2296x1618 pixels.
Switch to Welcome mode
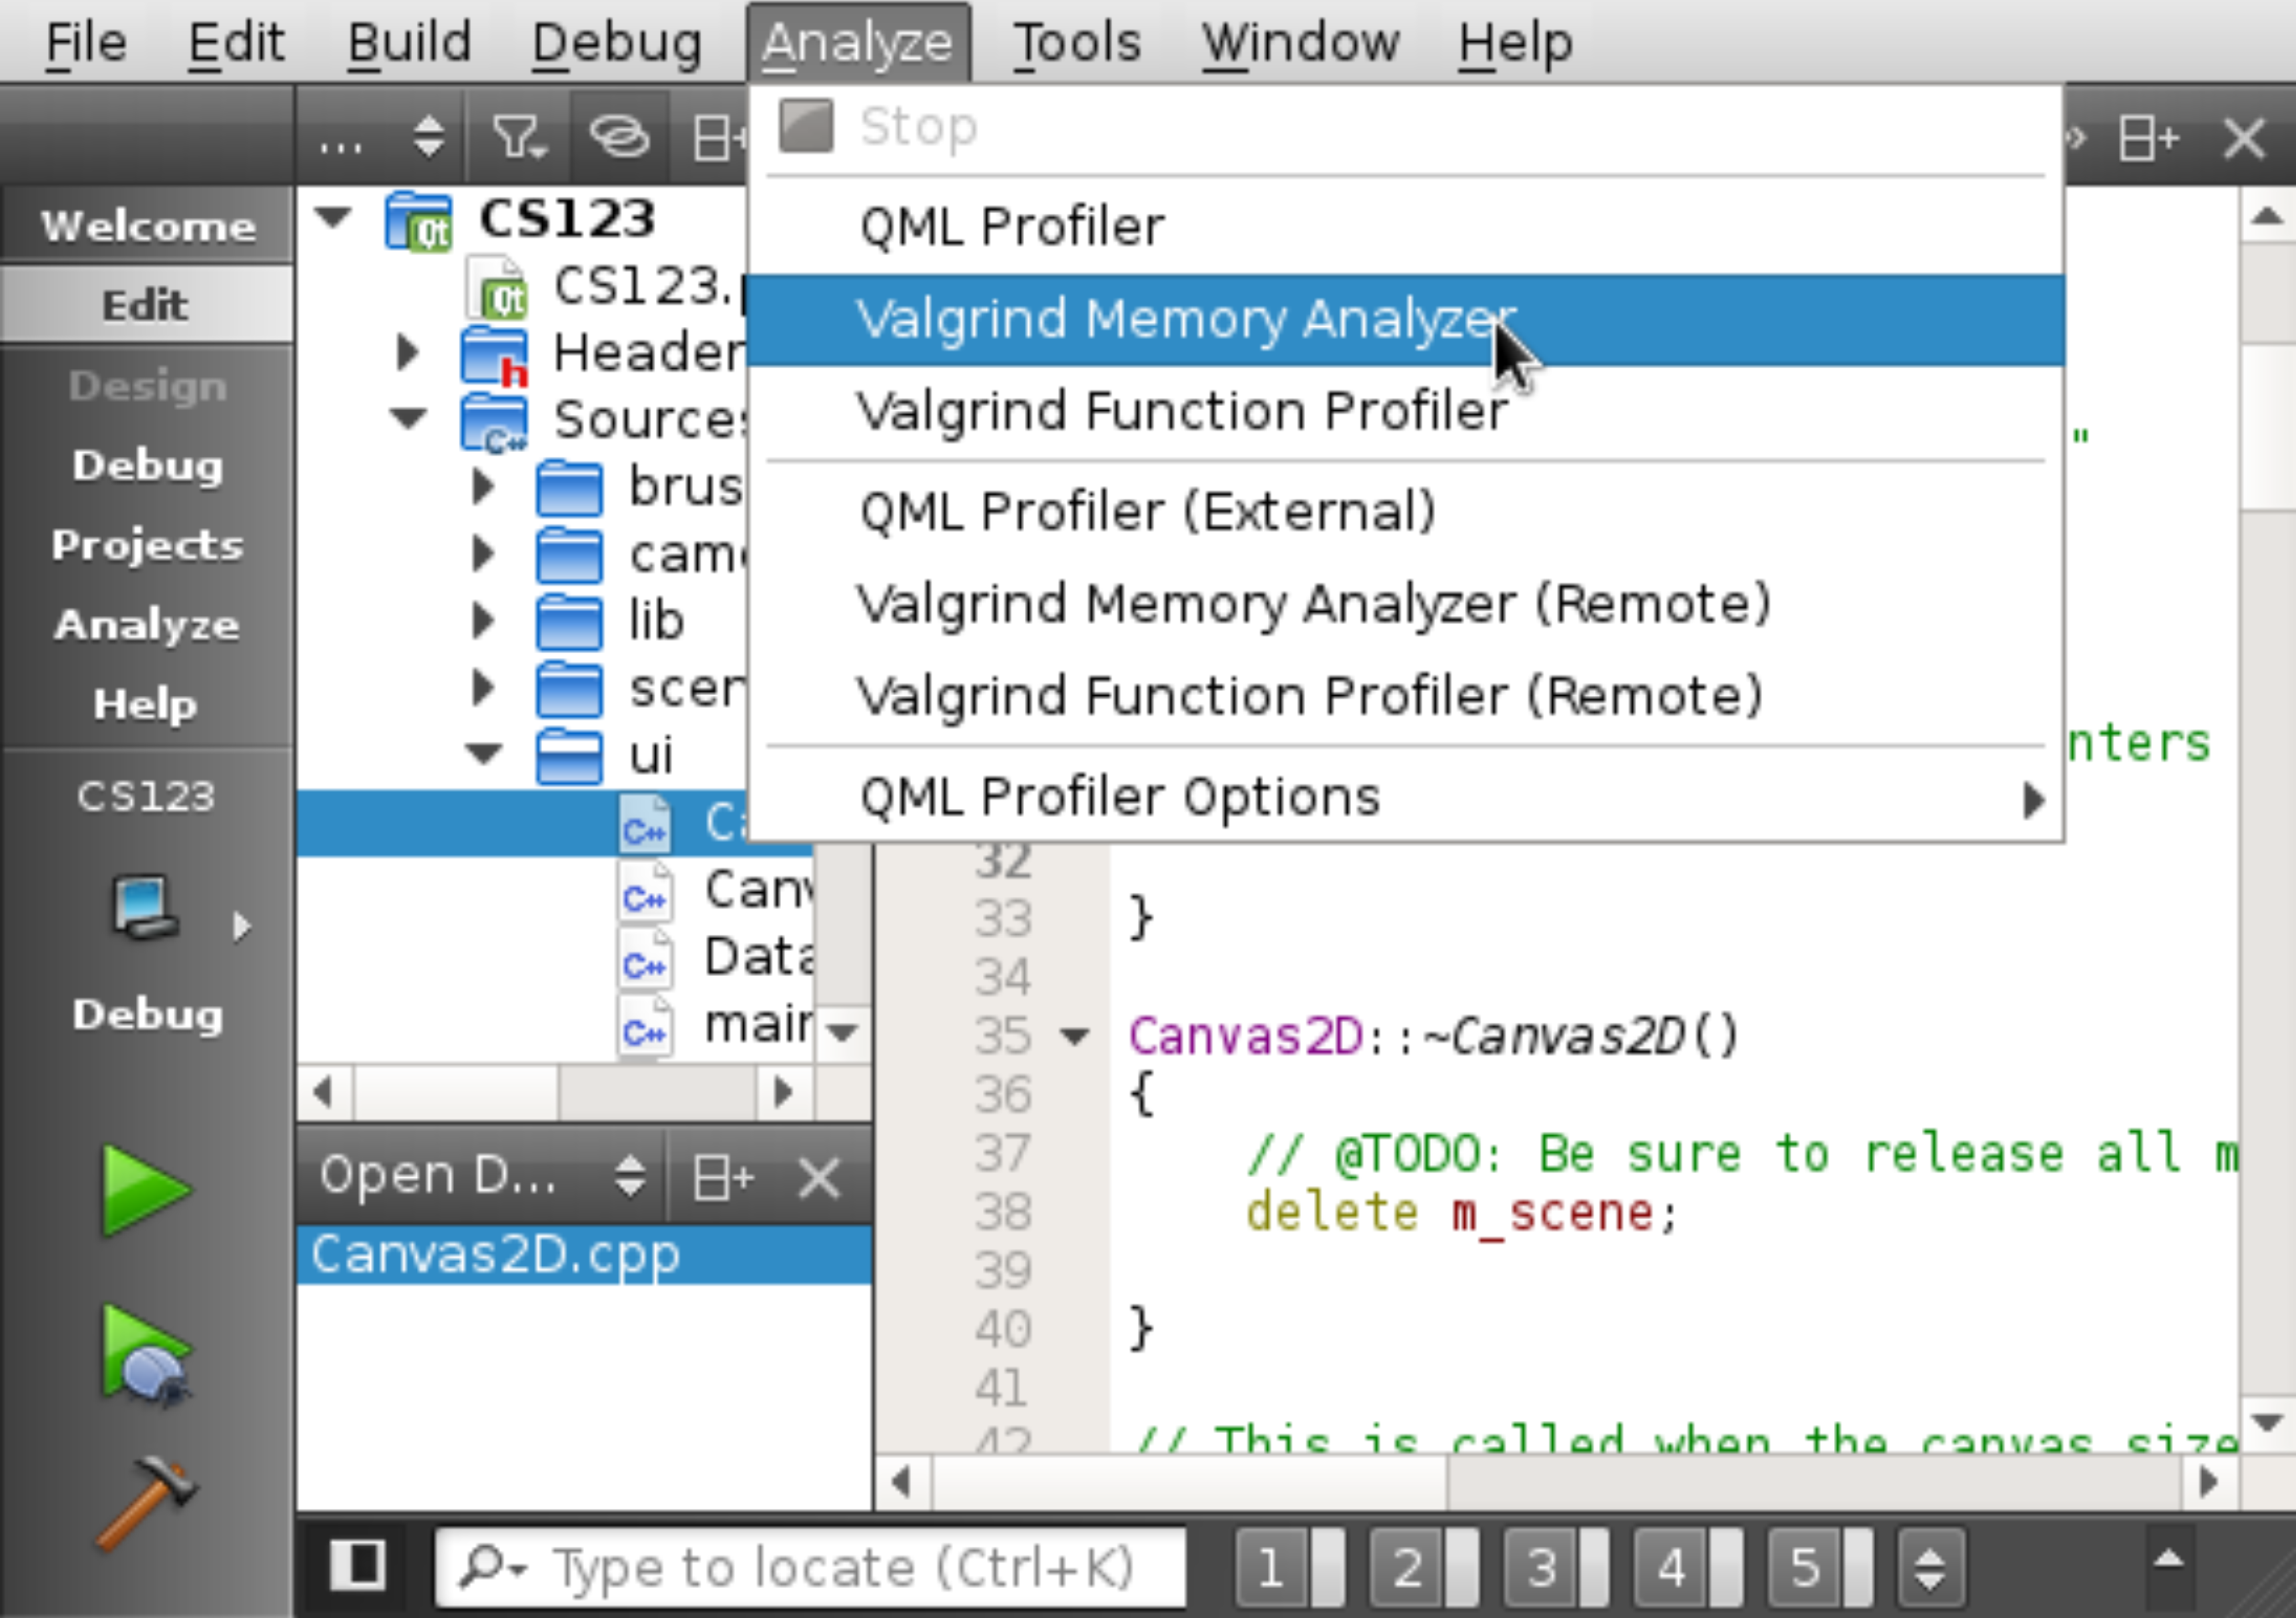pos(148,226)
